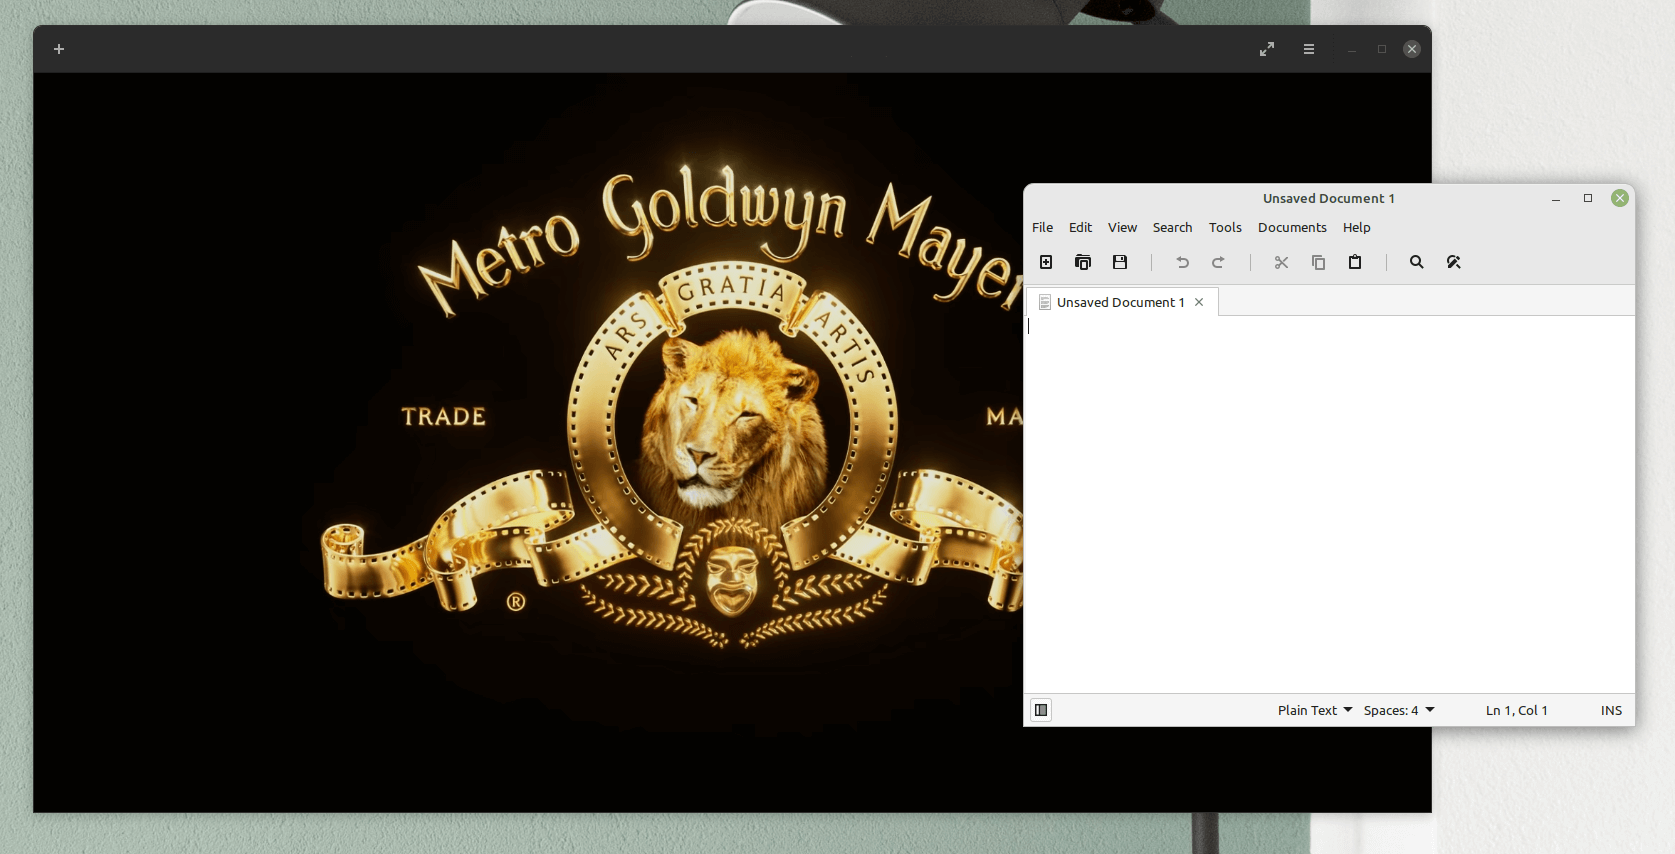The width and height of the screenshot is (1675, 854).
Task: Open the Help menu
Action: pyautogui.click(x=1356, y=228)
